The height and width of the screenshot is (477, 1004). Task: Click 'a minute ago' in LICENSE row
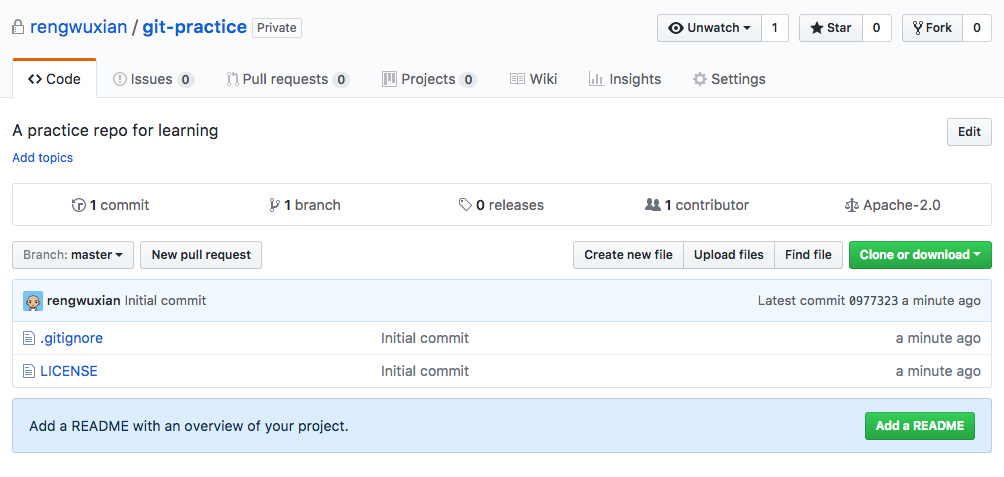pyautogui.click(x=938, y=371)
